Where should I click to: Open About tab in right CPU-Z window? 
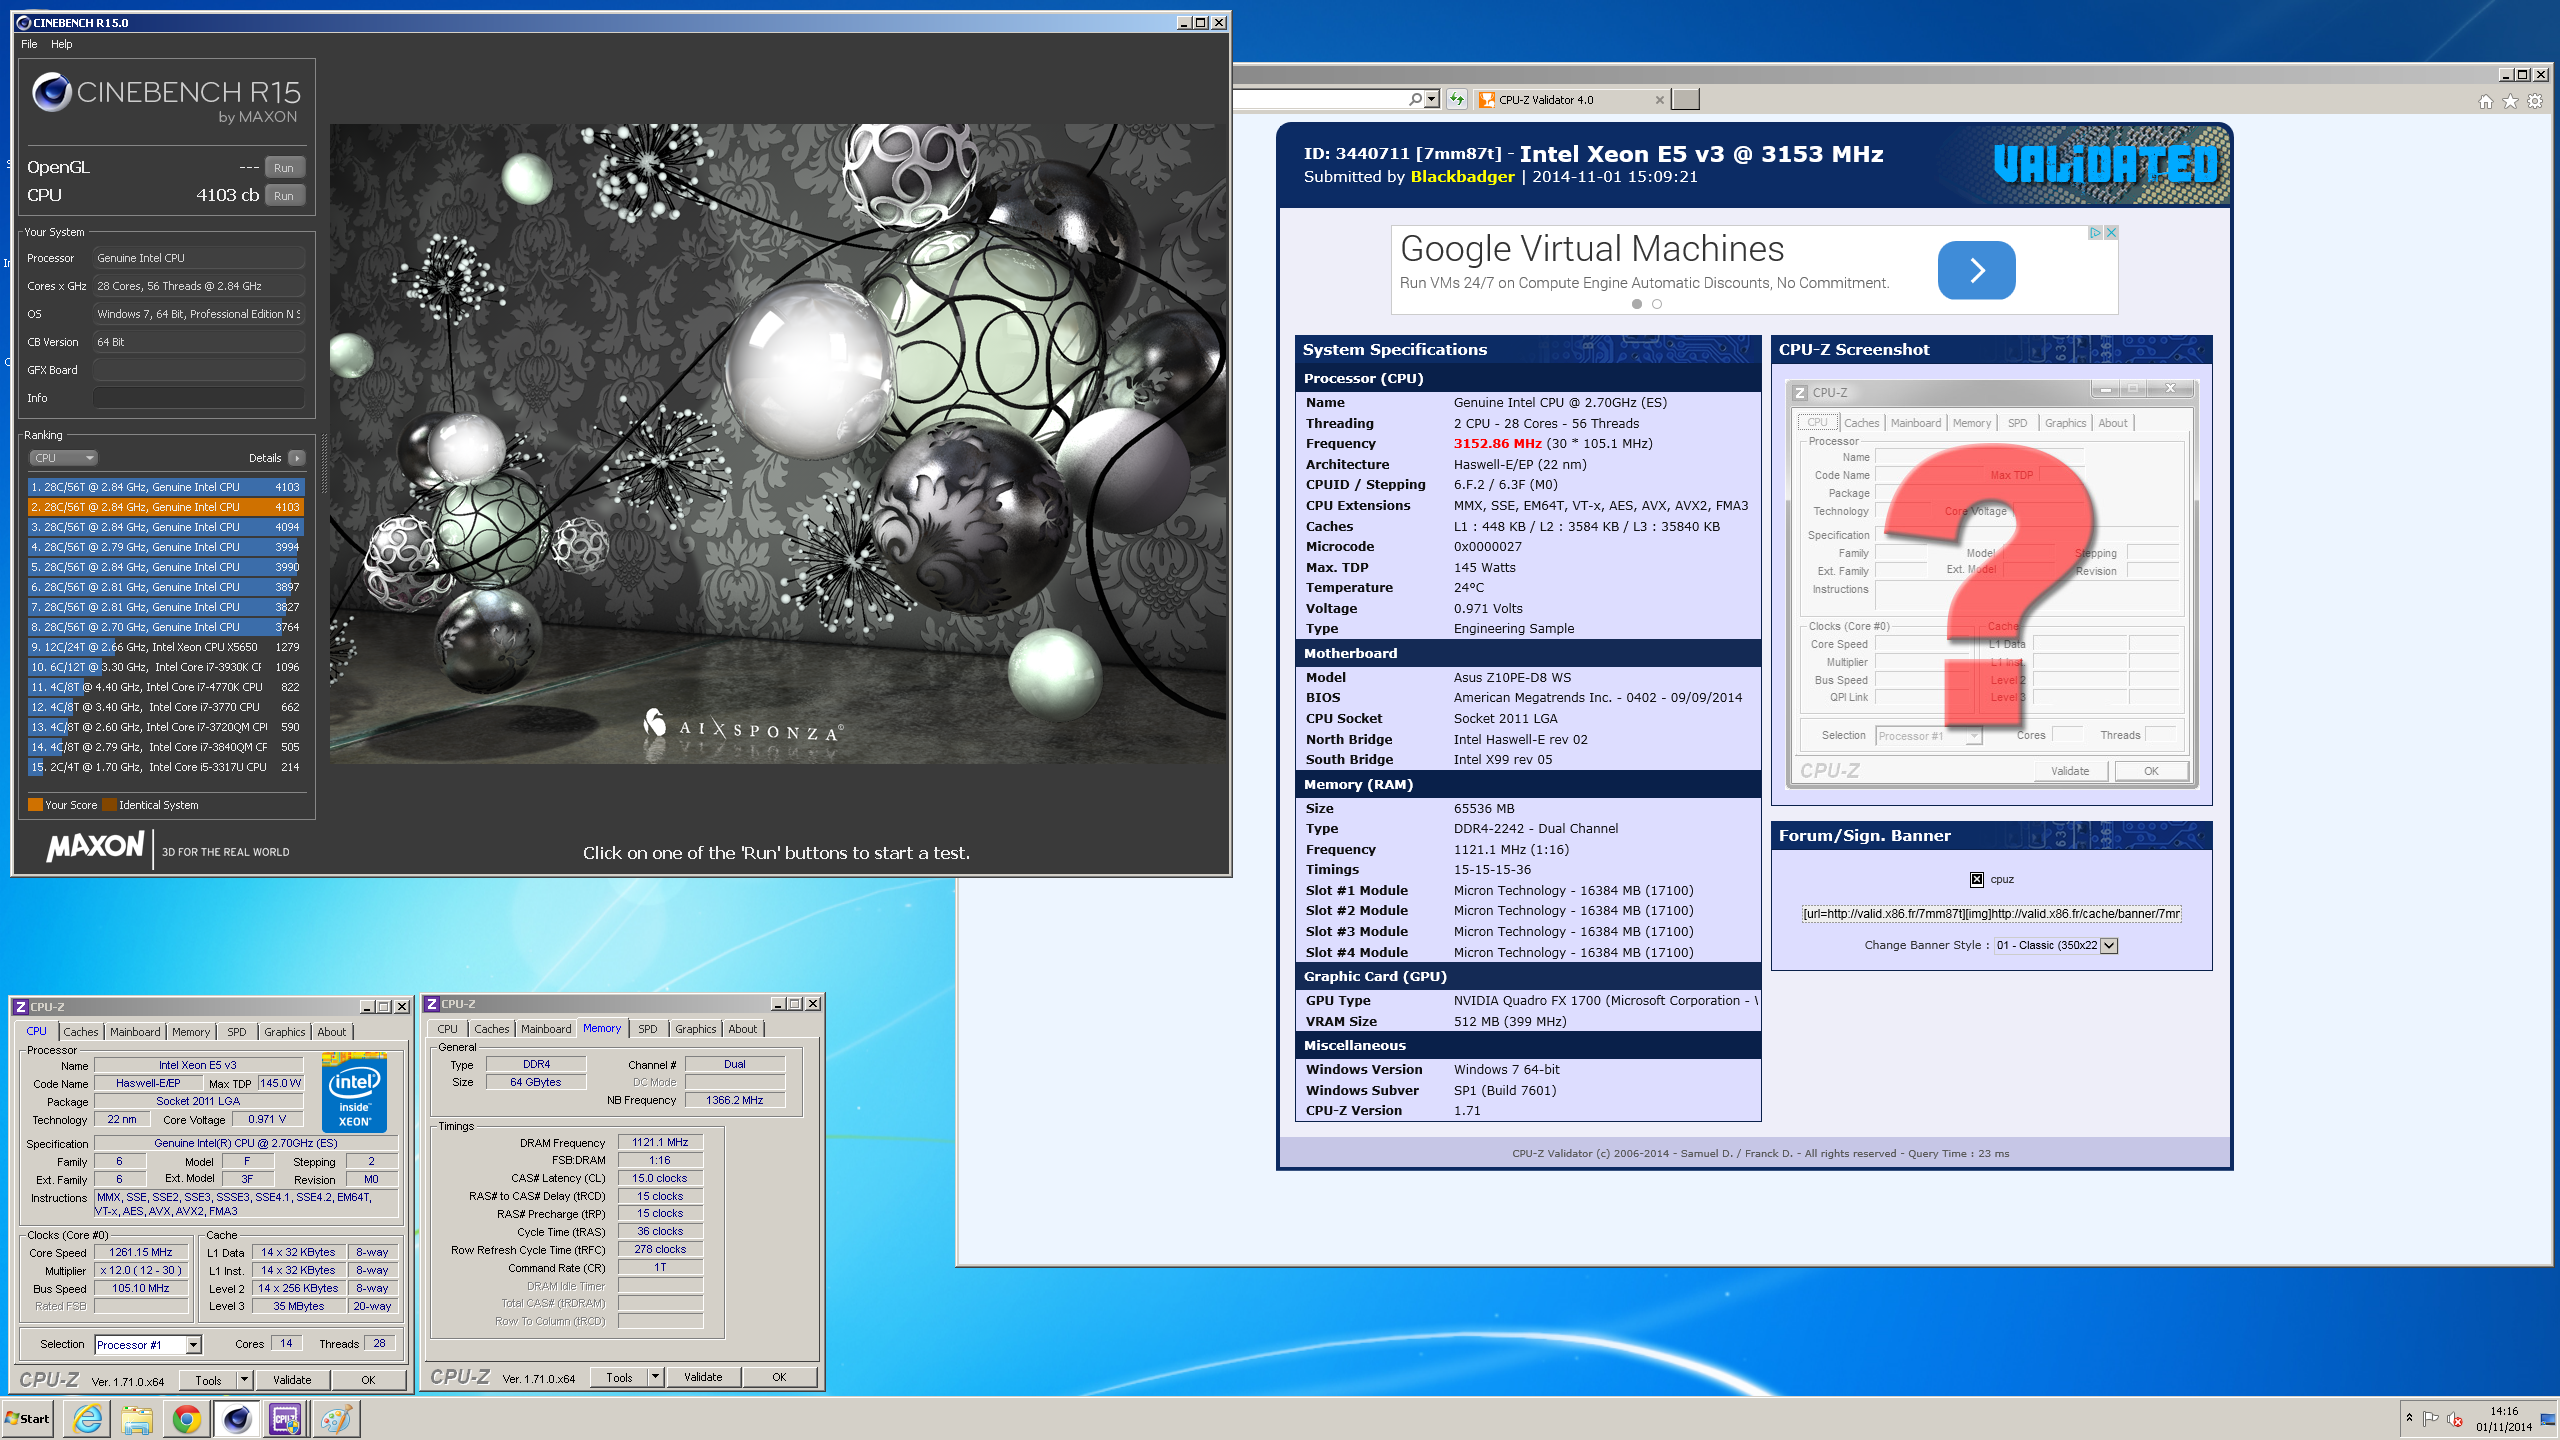click(742, 1029)
